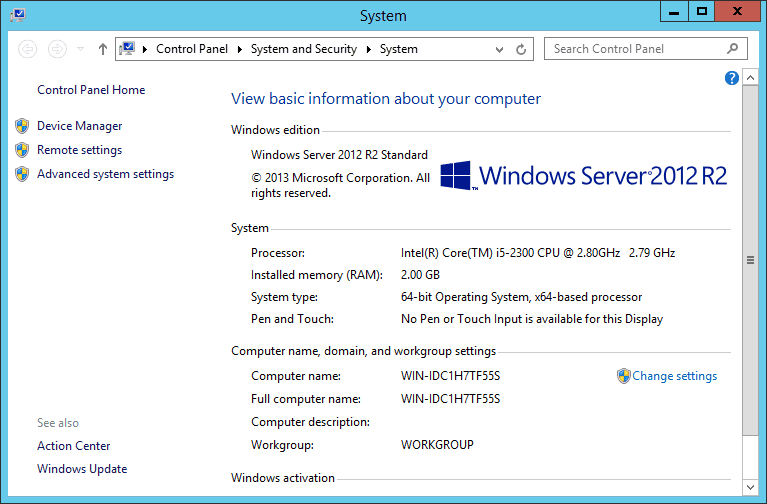Viewport: 767px width, 504px height.
Task: Click the shield icon beside Device Manager
Action: [22, 126]
